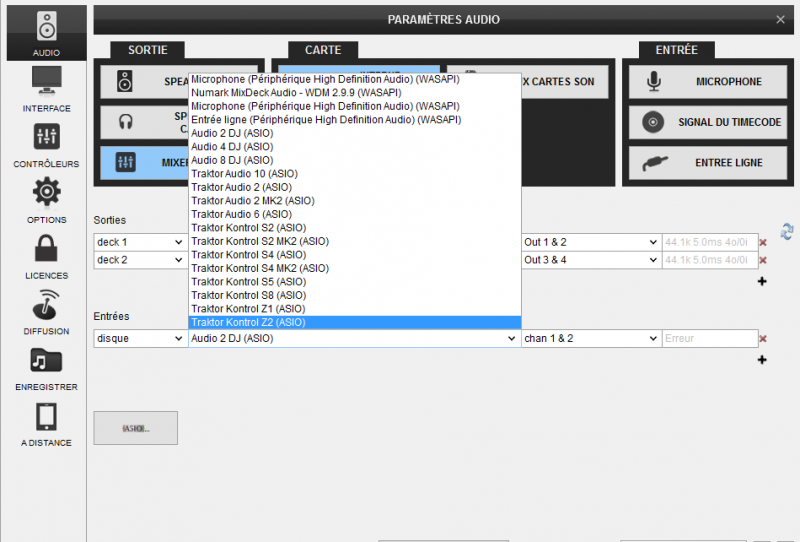Viewport: 800px width, 542px height.
Task: Close the Paramètres Audio window
Action: pyautogui.click(x=780, y=19)
